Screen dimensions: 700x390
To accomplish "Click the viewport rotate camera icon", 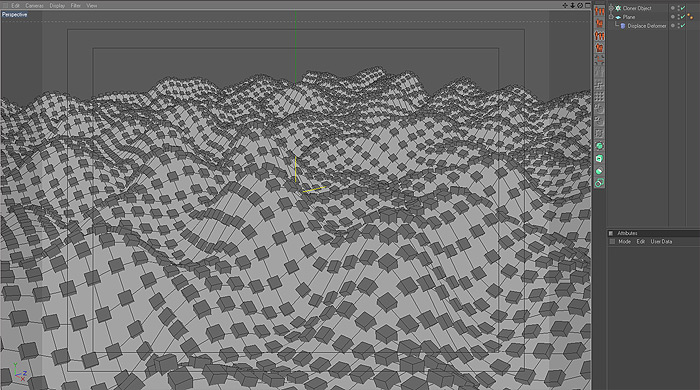I will 580,5.
